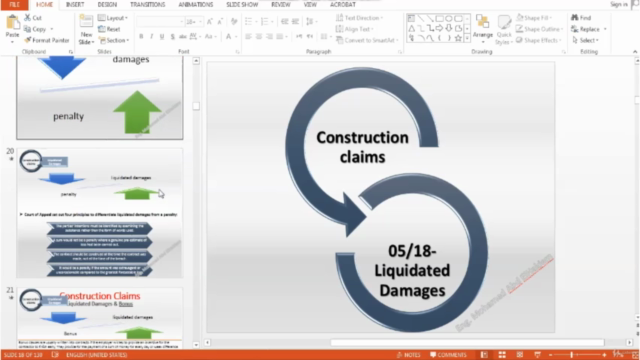The height and width of the screenshot is (360, 640).
Task: Convert to SmartArt command
Action: pos(367,40)
